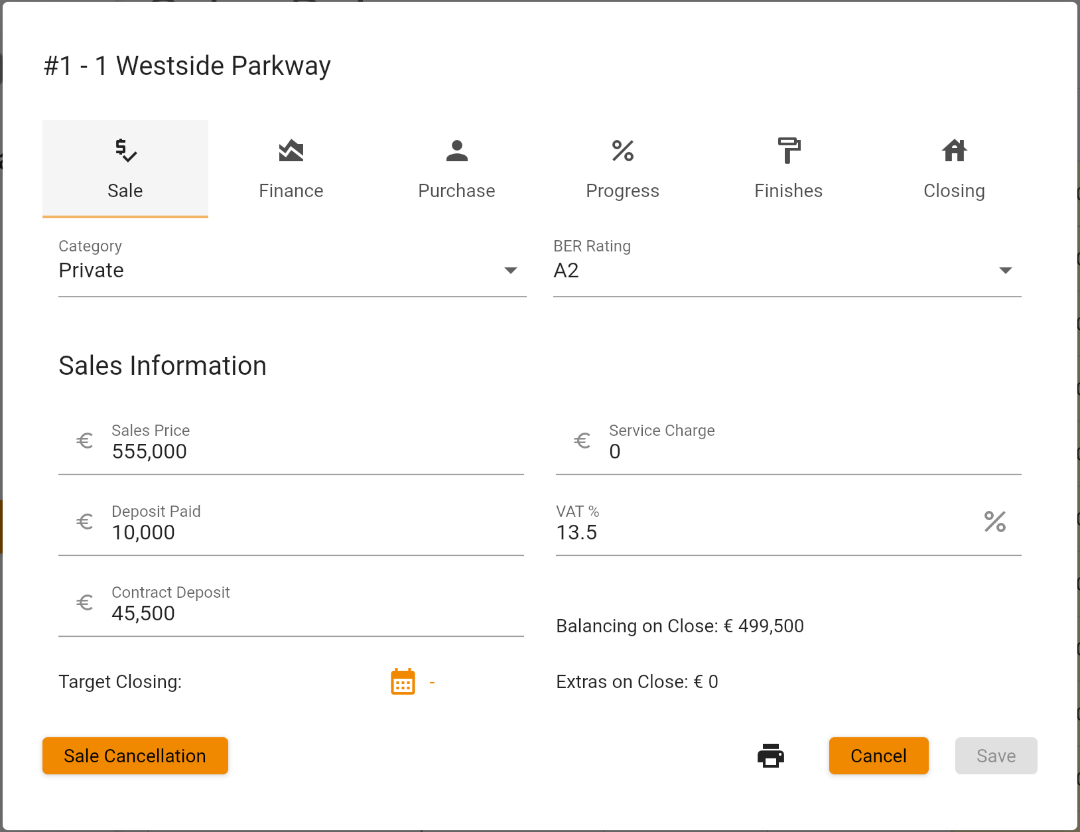
Task: Click the Sale tab dollar-check icon
Action: tap(125, 151)
